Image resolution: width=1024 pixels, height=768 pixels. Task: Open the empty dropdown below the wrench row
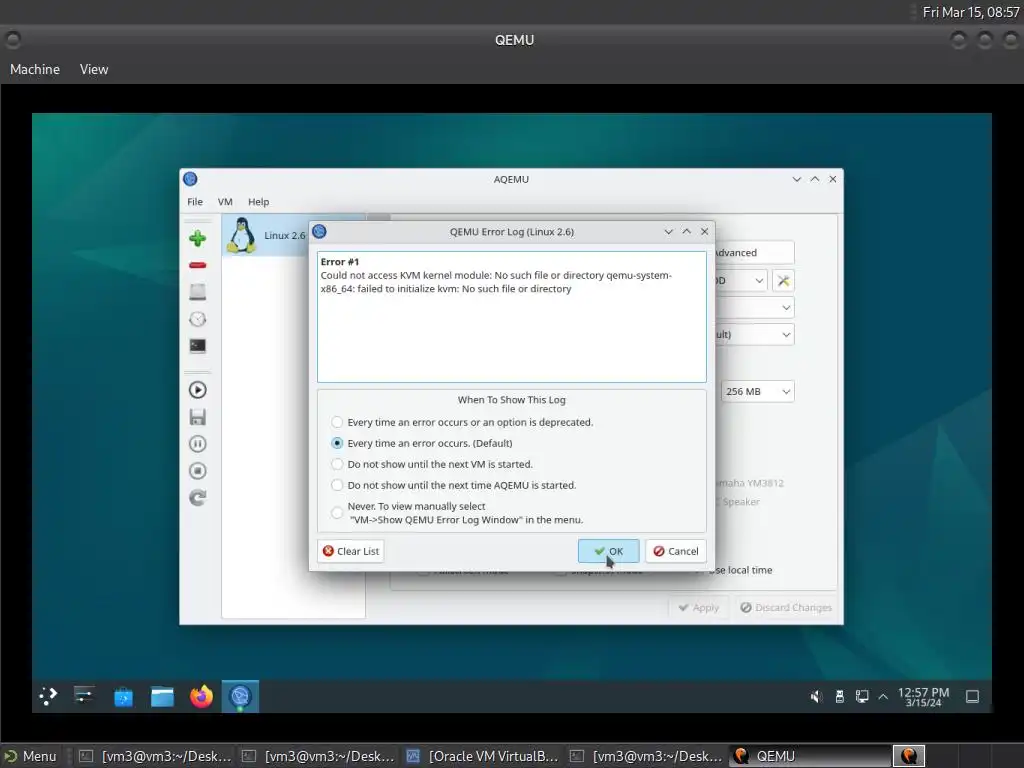pos(754,308)
